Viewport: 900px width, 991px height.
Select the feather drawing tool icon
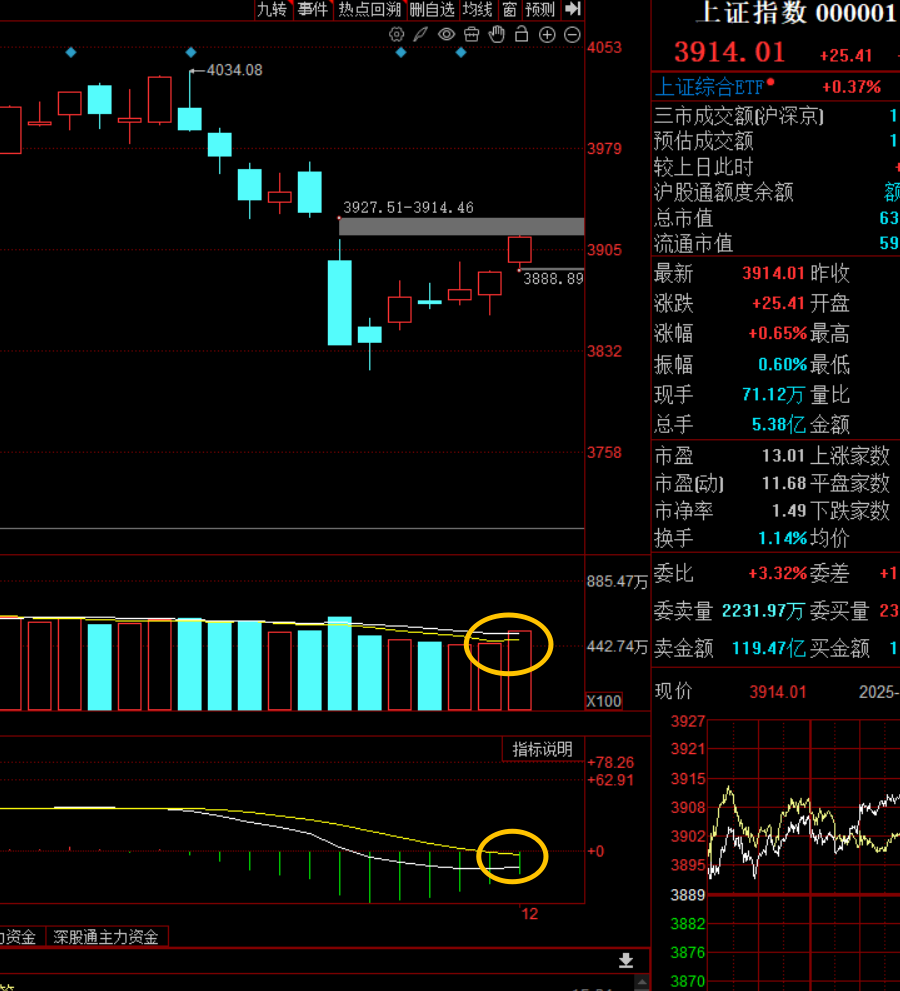[421, 35]
